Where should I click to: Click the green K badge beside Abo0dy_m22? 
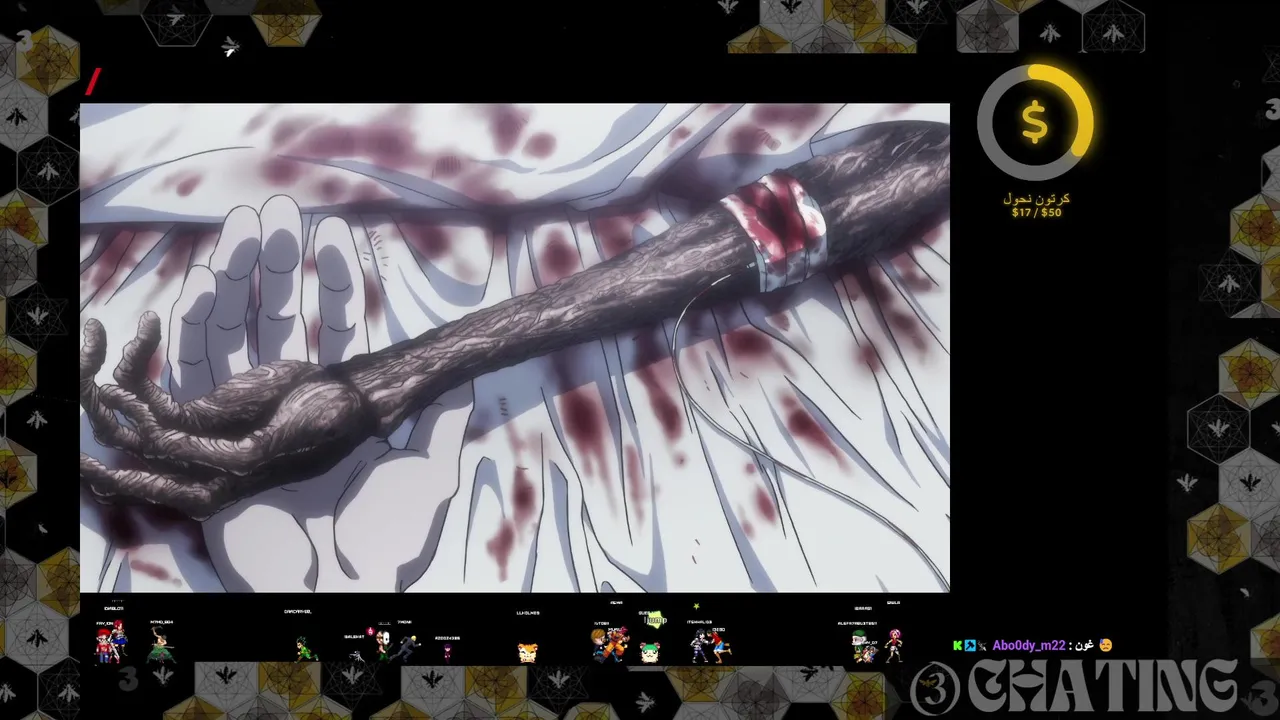(957, 646)
